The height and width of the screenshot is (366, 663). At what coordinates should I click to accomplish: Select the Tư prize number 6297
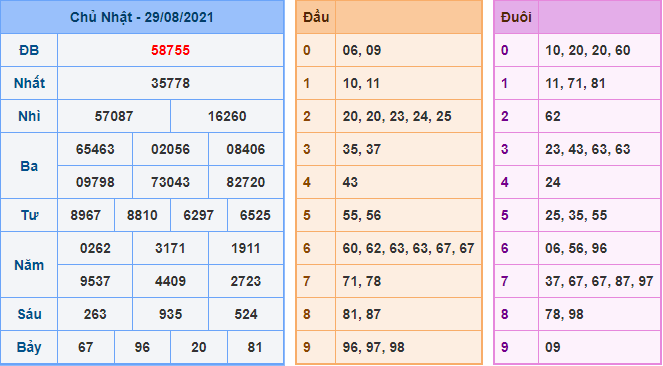[x=199, y=216]
